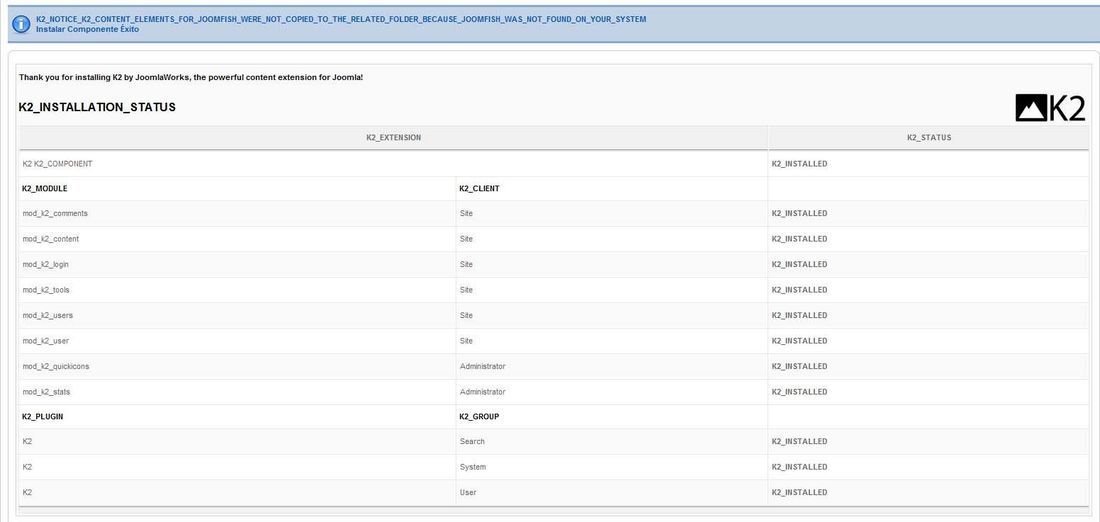Click the 'System' plugin group cell
Screen dimensions: 1100x522
coord(473,467)
